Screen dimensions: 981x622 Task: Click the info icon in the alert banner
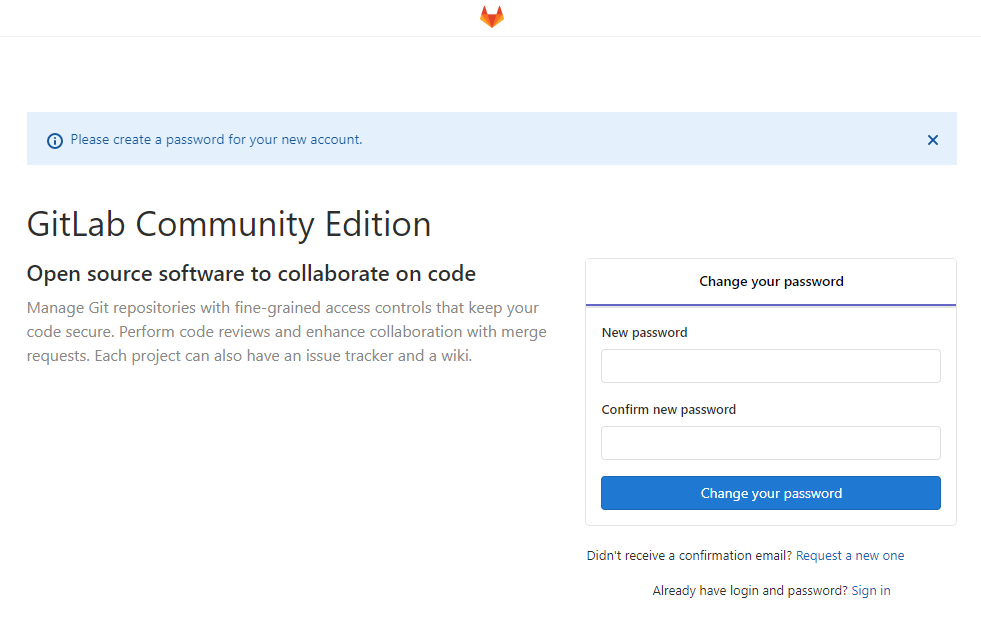click(x=55, y=141)
